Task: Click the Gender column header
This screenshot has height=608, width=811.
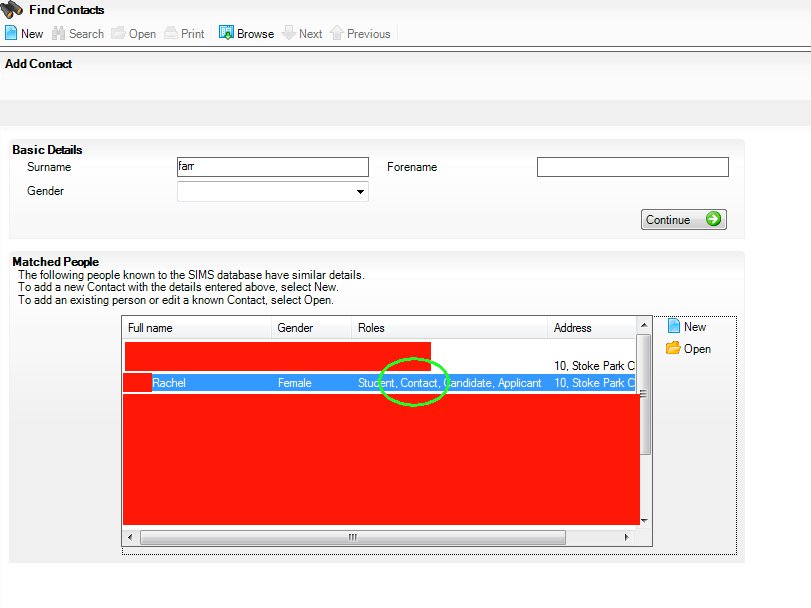Action: (311, 328)
